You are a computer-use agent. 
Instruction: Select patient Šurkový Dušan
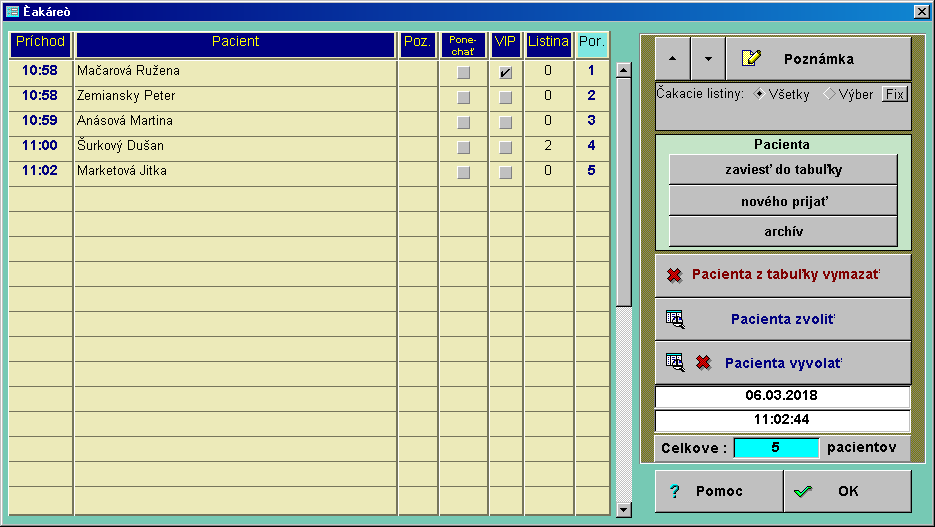click(236, 146)
